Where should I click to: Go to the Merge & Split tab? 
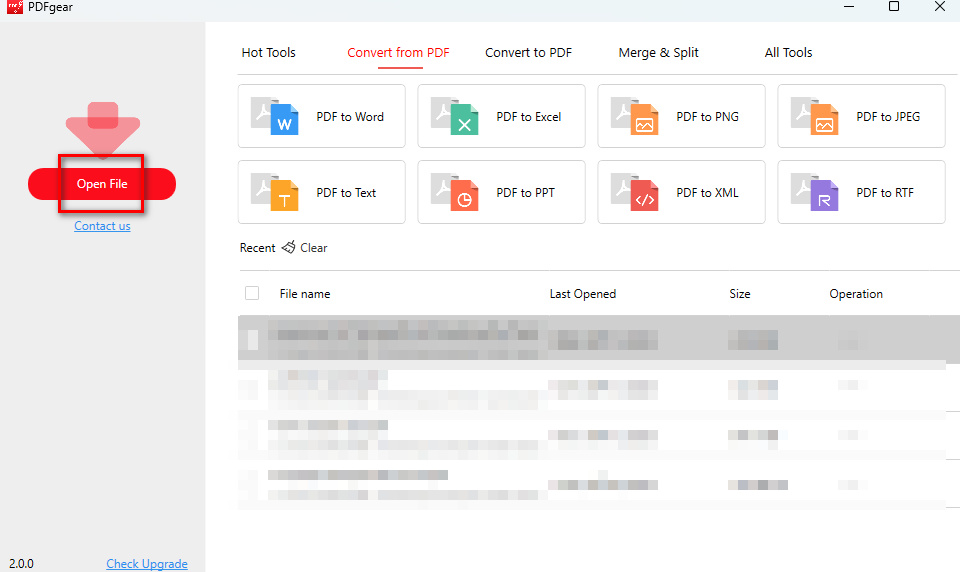[658, 53]
